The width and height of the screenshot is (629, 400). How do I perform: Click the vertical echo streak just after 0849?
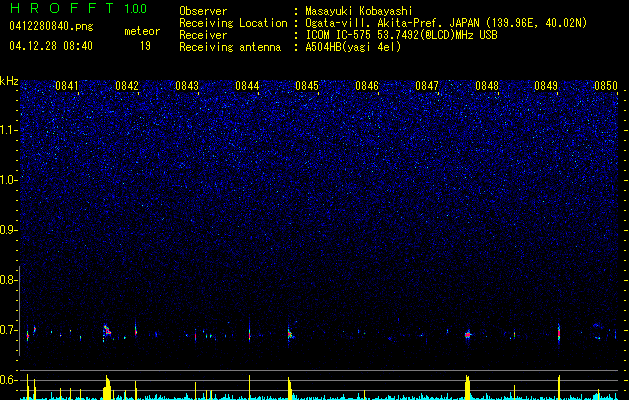click(x=559, y=332)
